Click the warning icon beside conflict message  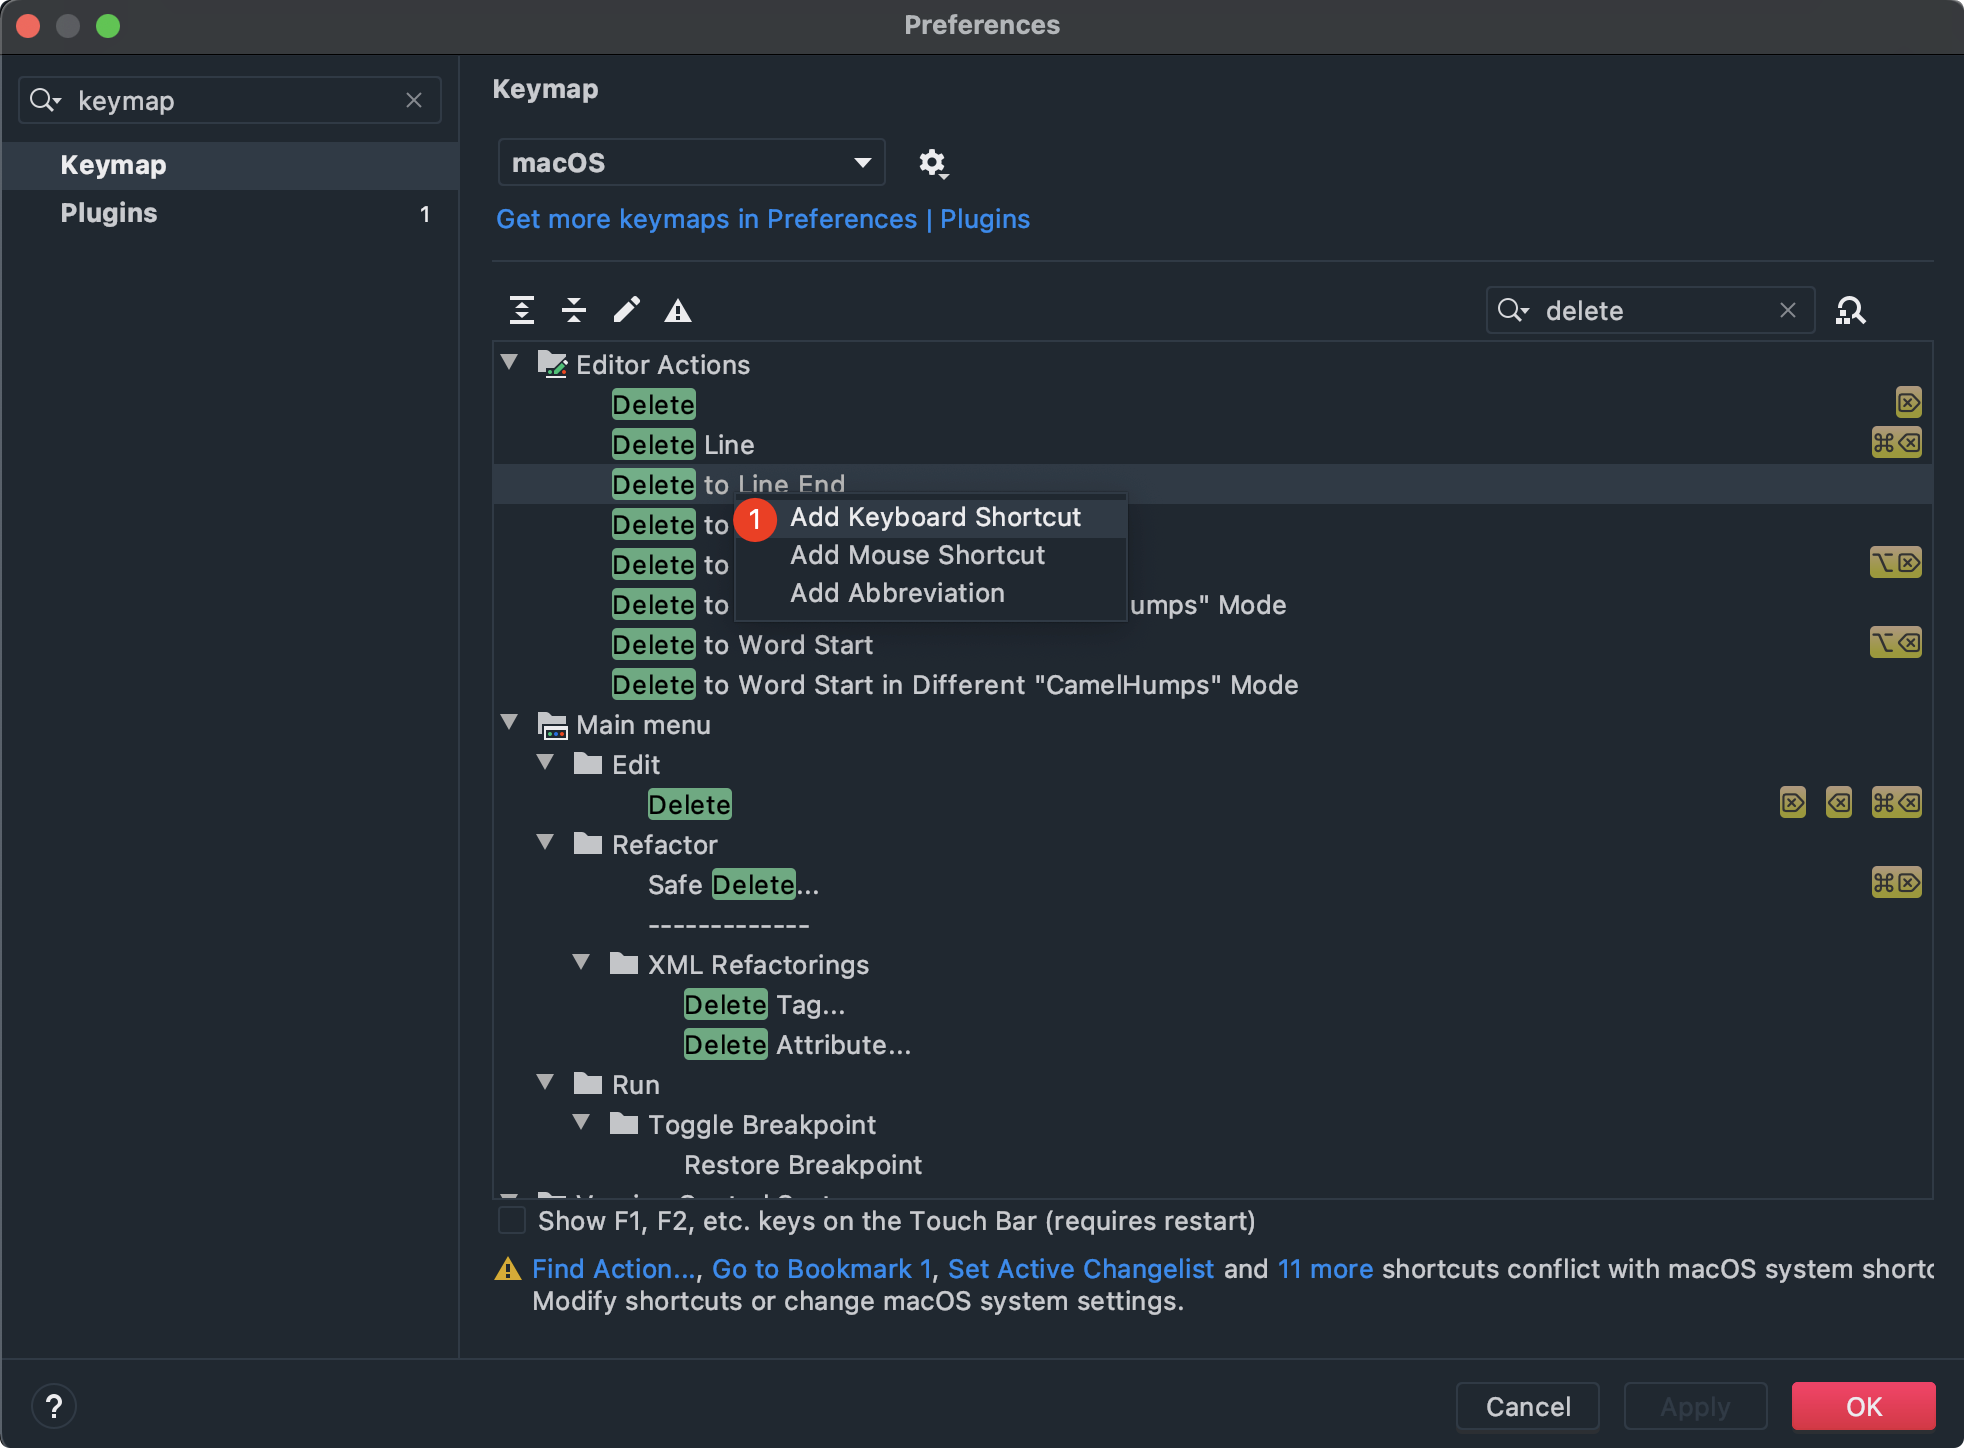(508, 1269)
